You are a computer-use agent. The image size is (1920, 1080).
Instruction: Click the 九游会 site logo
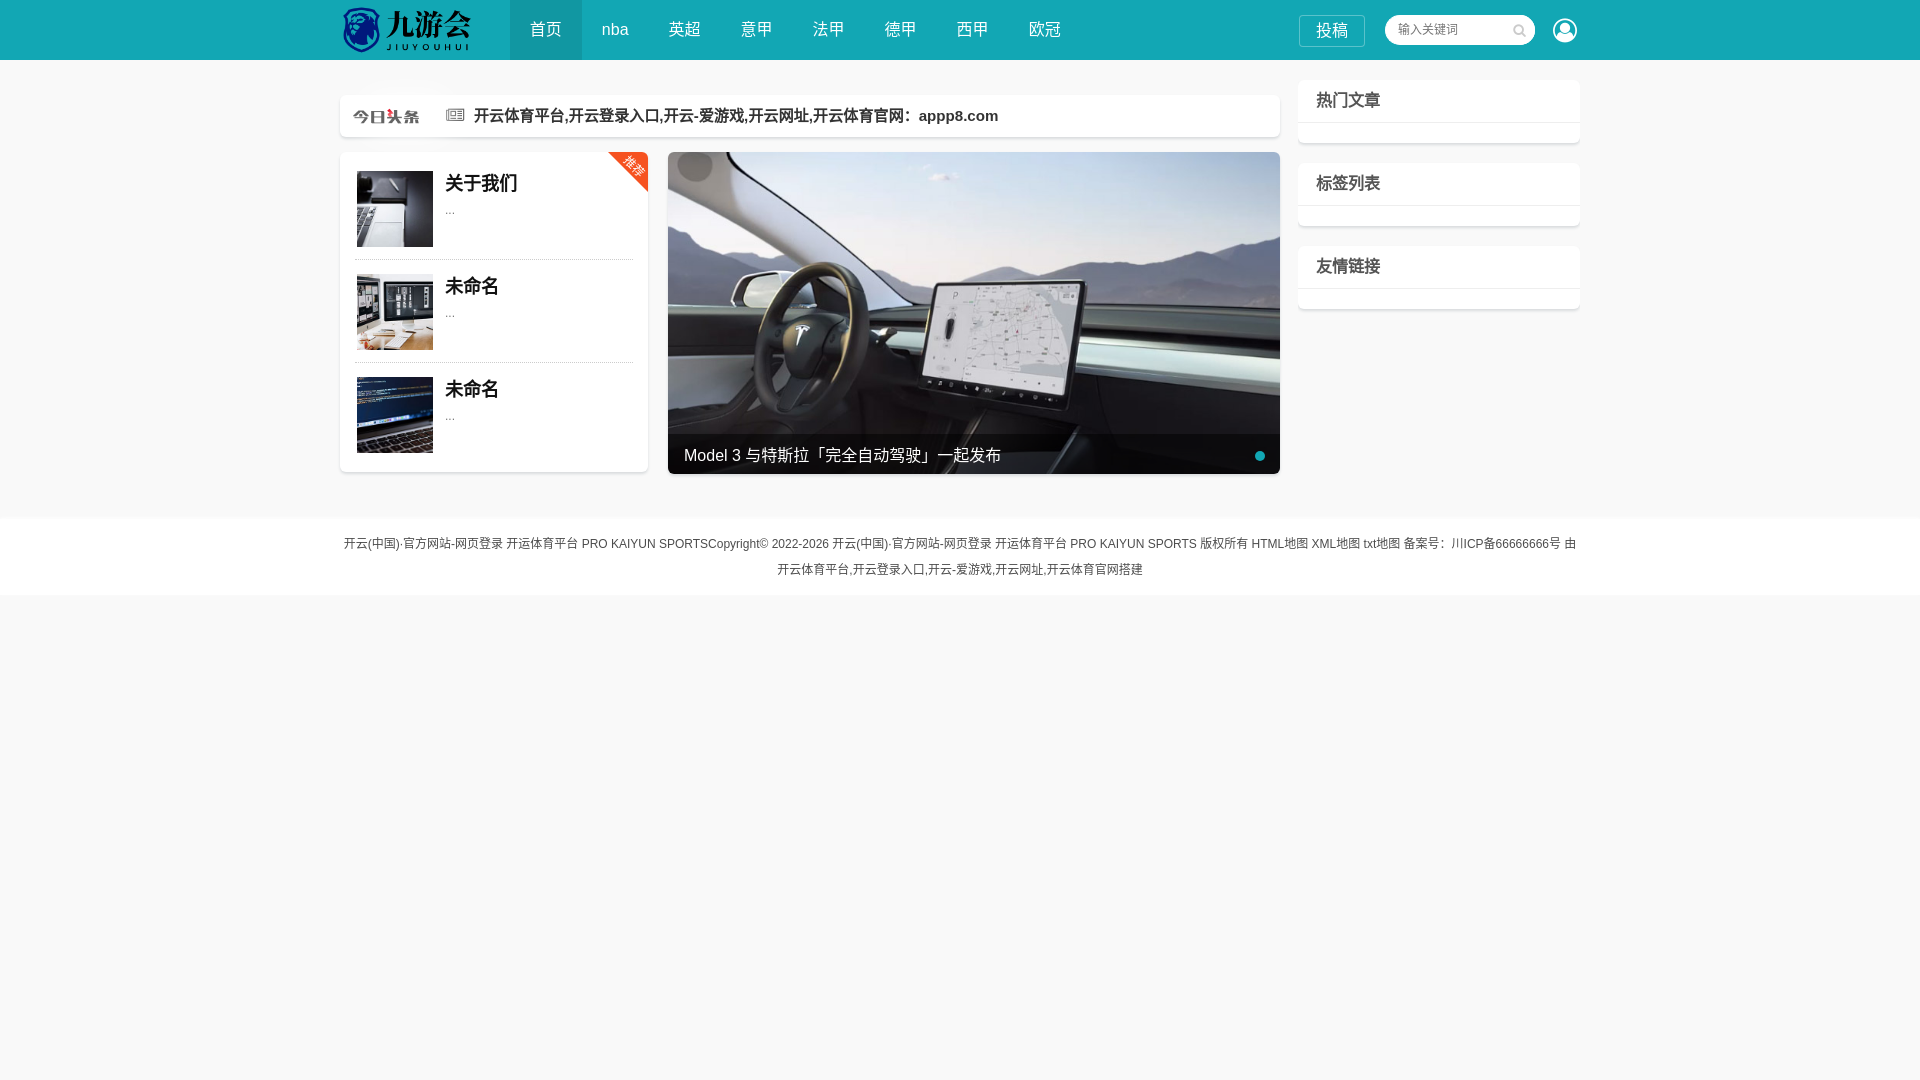click(x=406, y=30)
